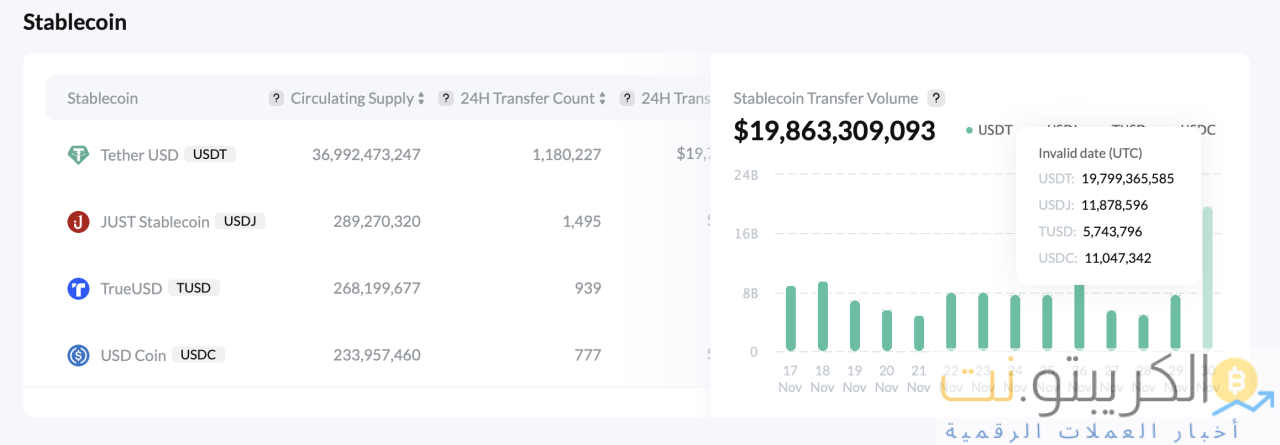Open the JUST Stablecoin row link
The image size is (1280, 445).
click(x=155, y=222)
